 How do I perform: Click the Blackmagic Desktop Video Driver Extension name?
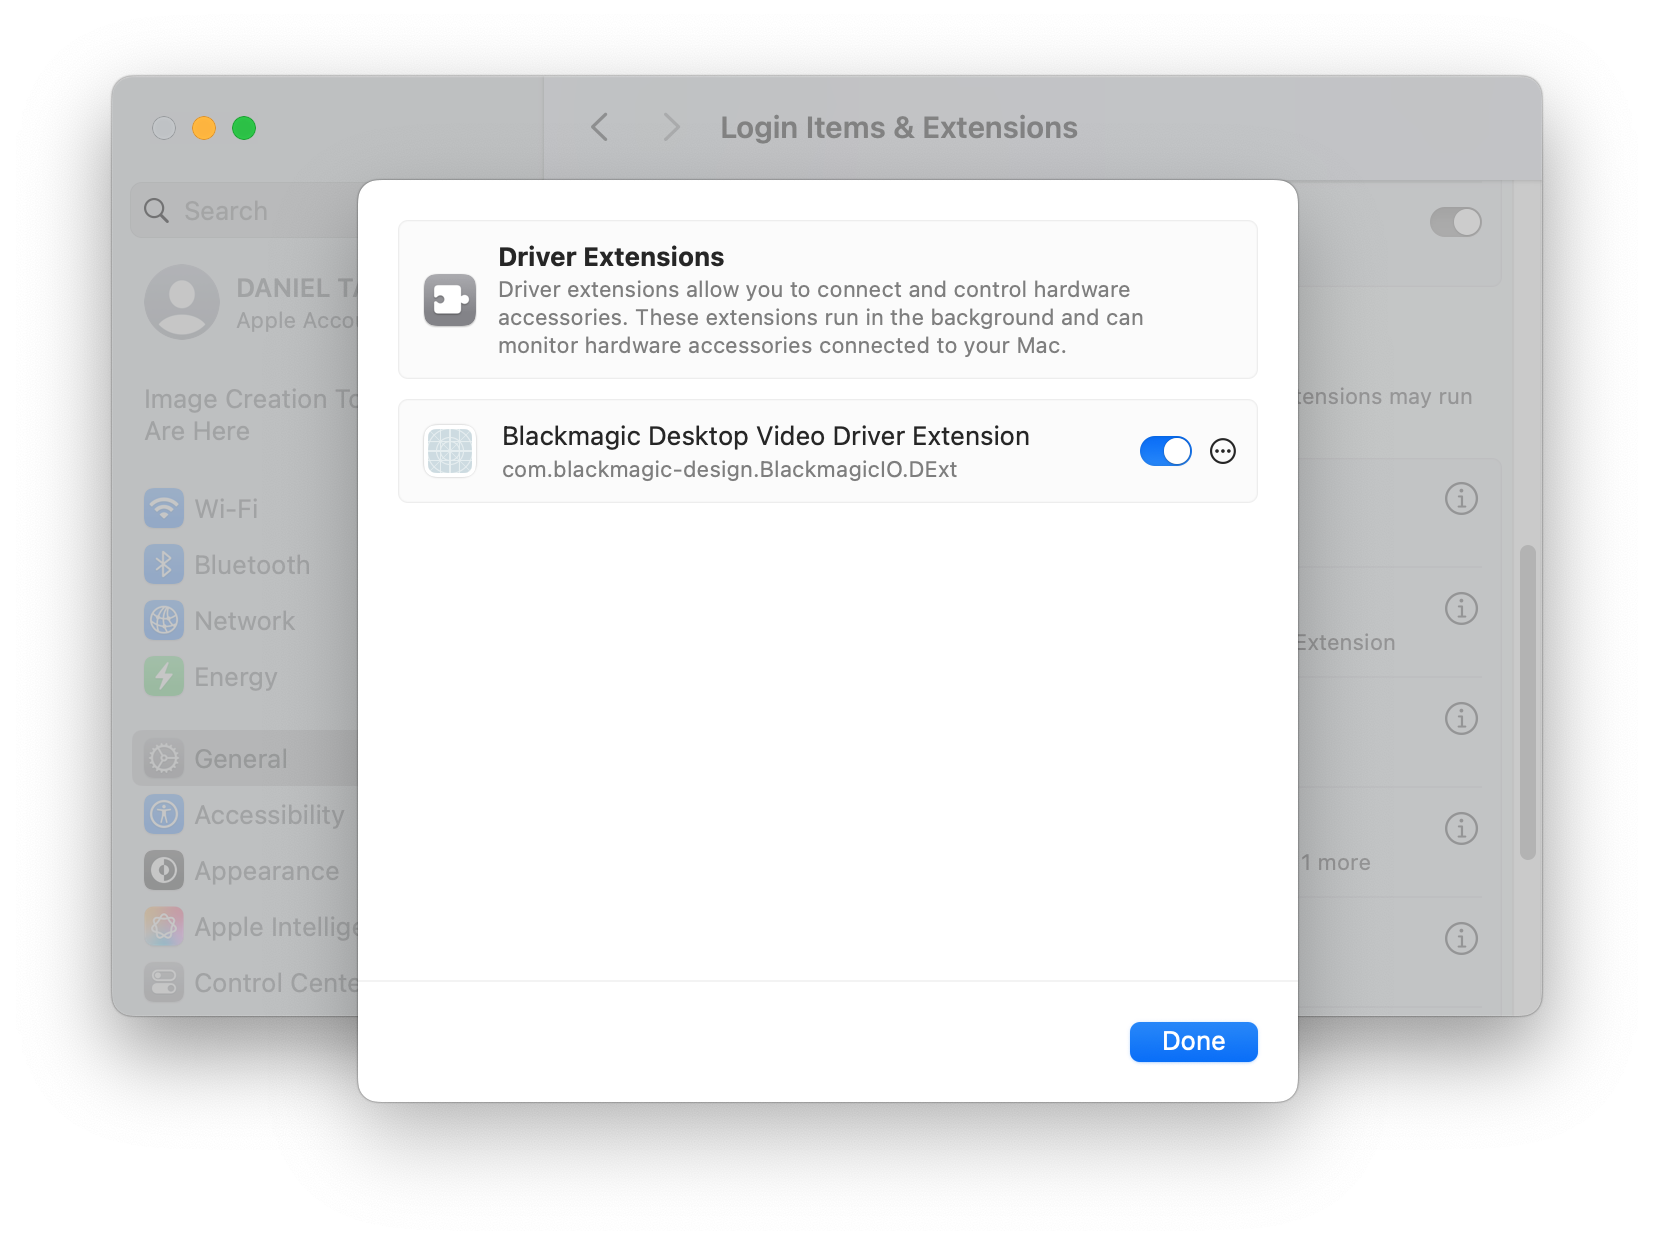click(765, 436)
